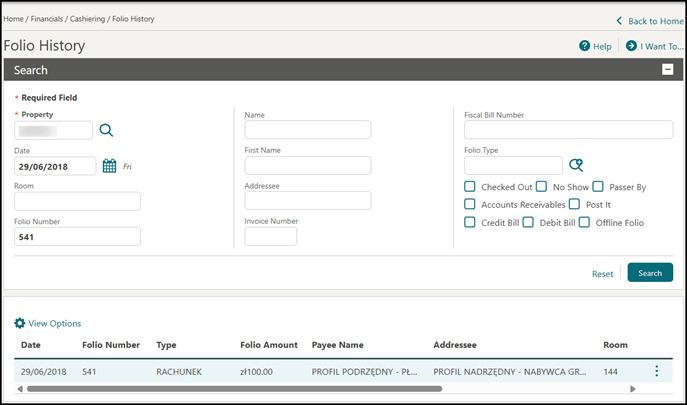The height and width of the screenshot is (405, 687).
Task: Collapse the Search panel with minus icon
Action: coord(667,69)
